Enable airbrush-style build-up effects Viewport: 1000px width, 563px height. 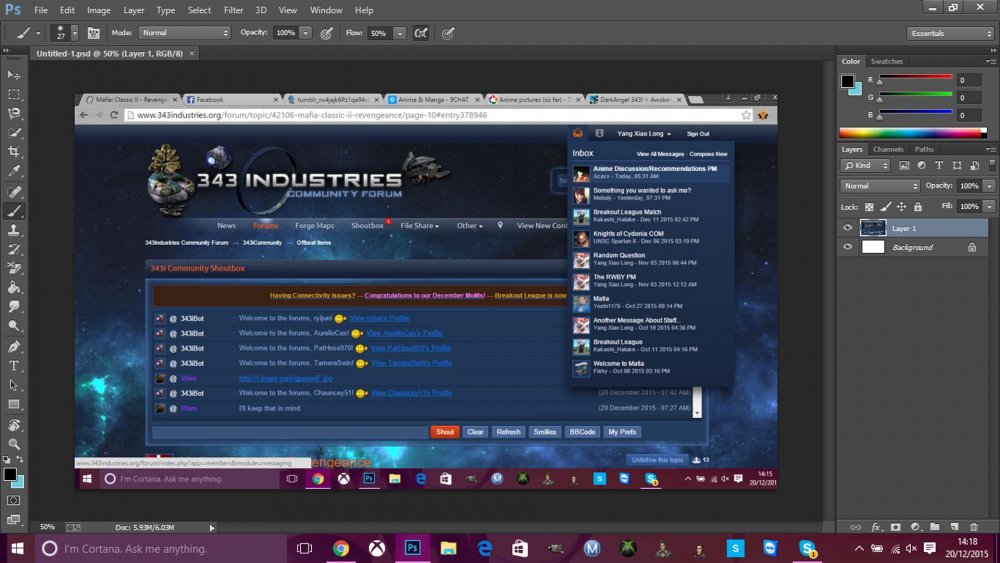pyautogui.click(x=421, y=33)
